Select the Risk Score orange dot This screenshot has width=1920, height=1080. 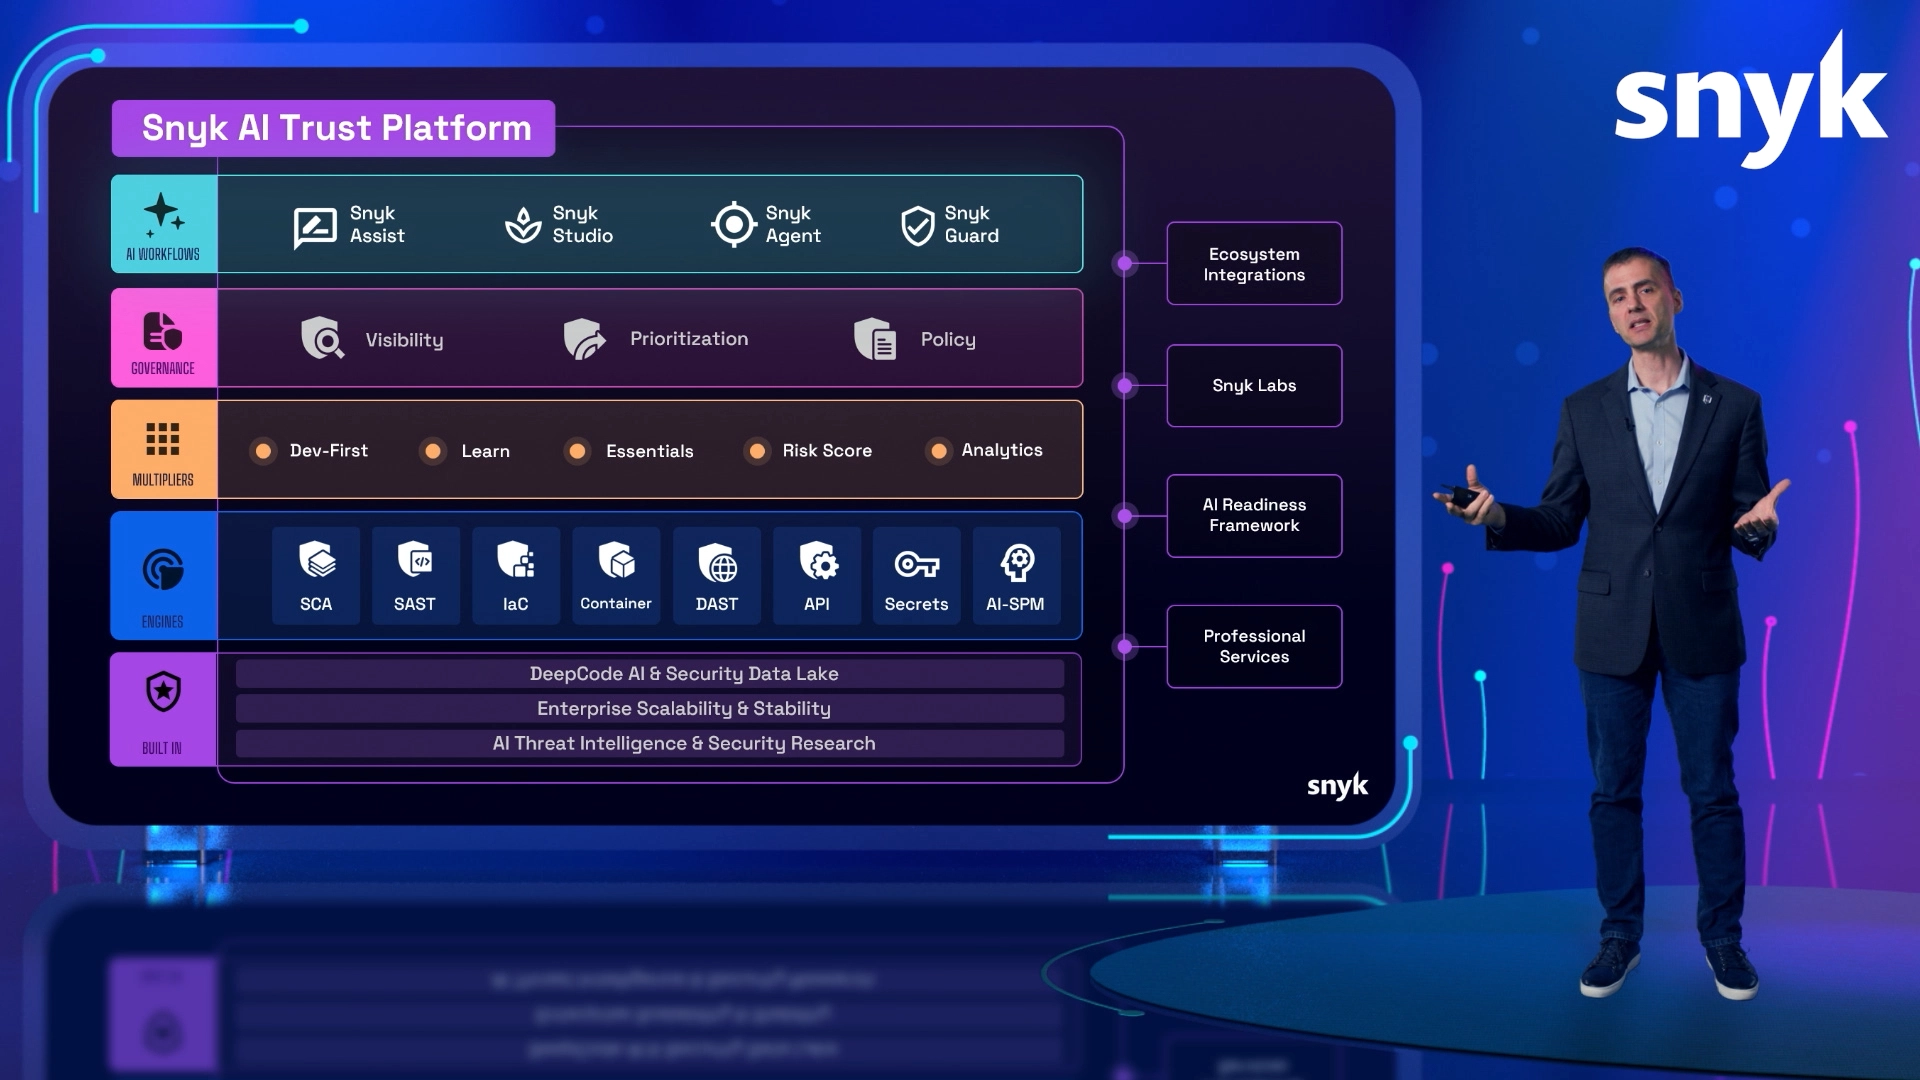pos(757,451)
